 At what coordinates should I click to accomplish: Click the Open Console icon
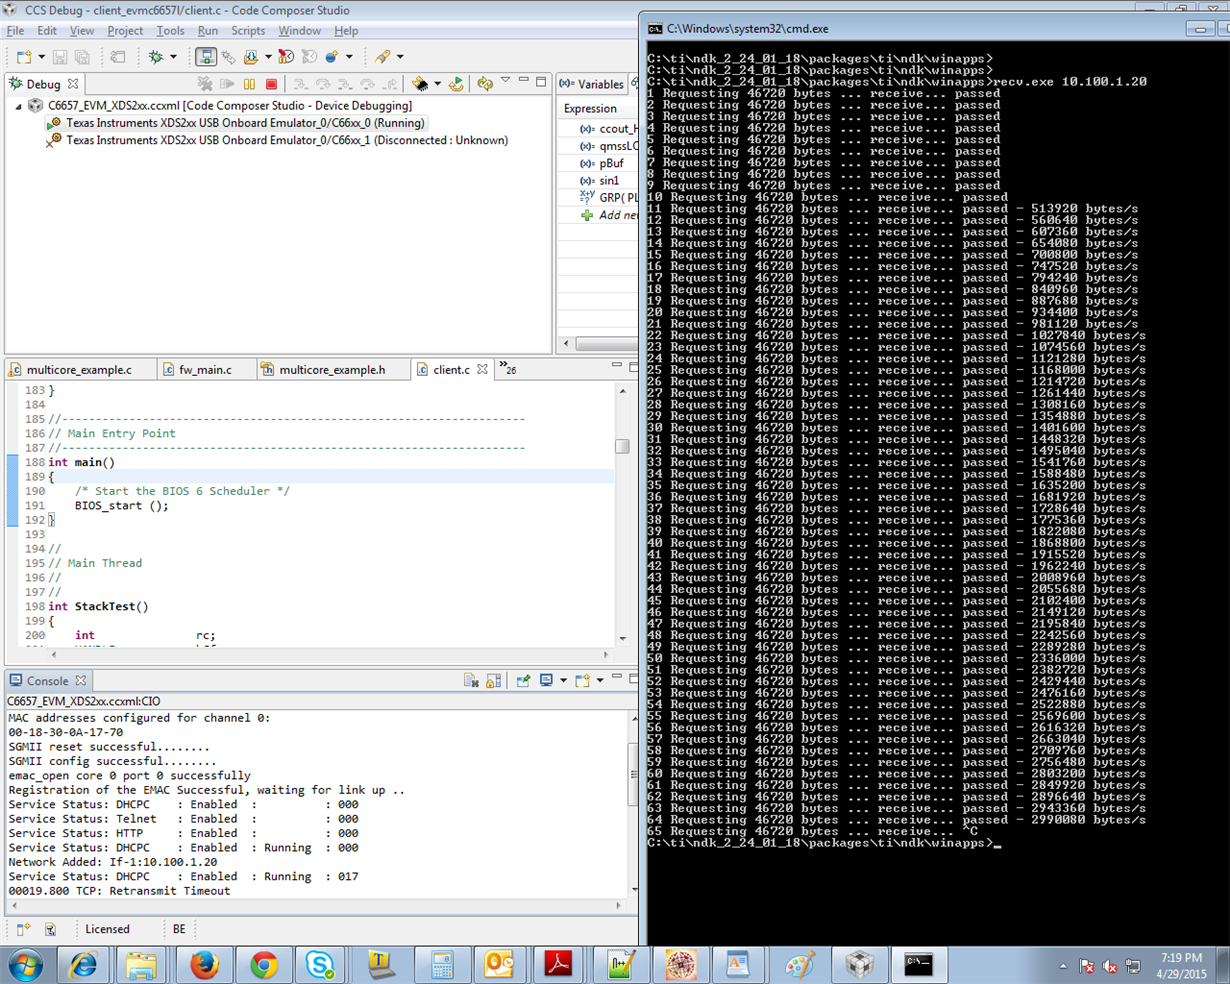click(x=582, y=681)
